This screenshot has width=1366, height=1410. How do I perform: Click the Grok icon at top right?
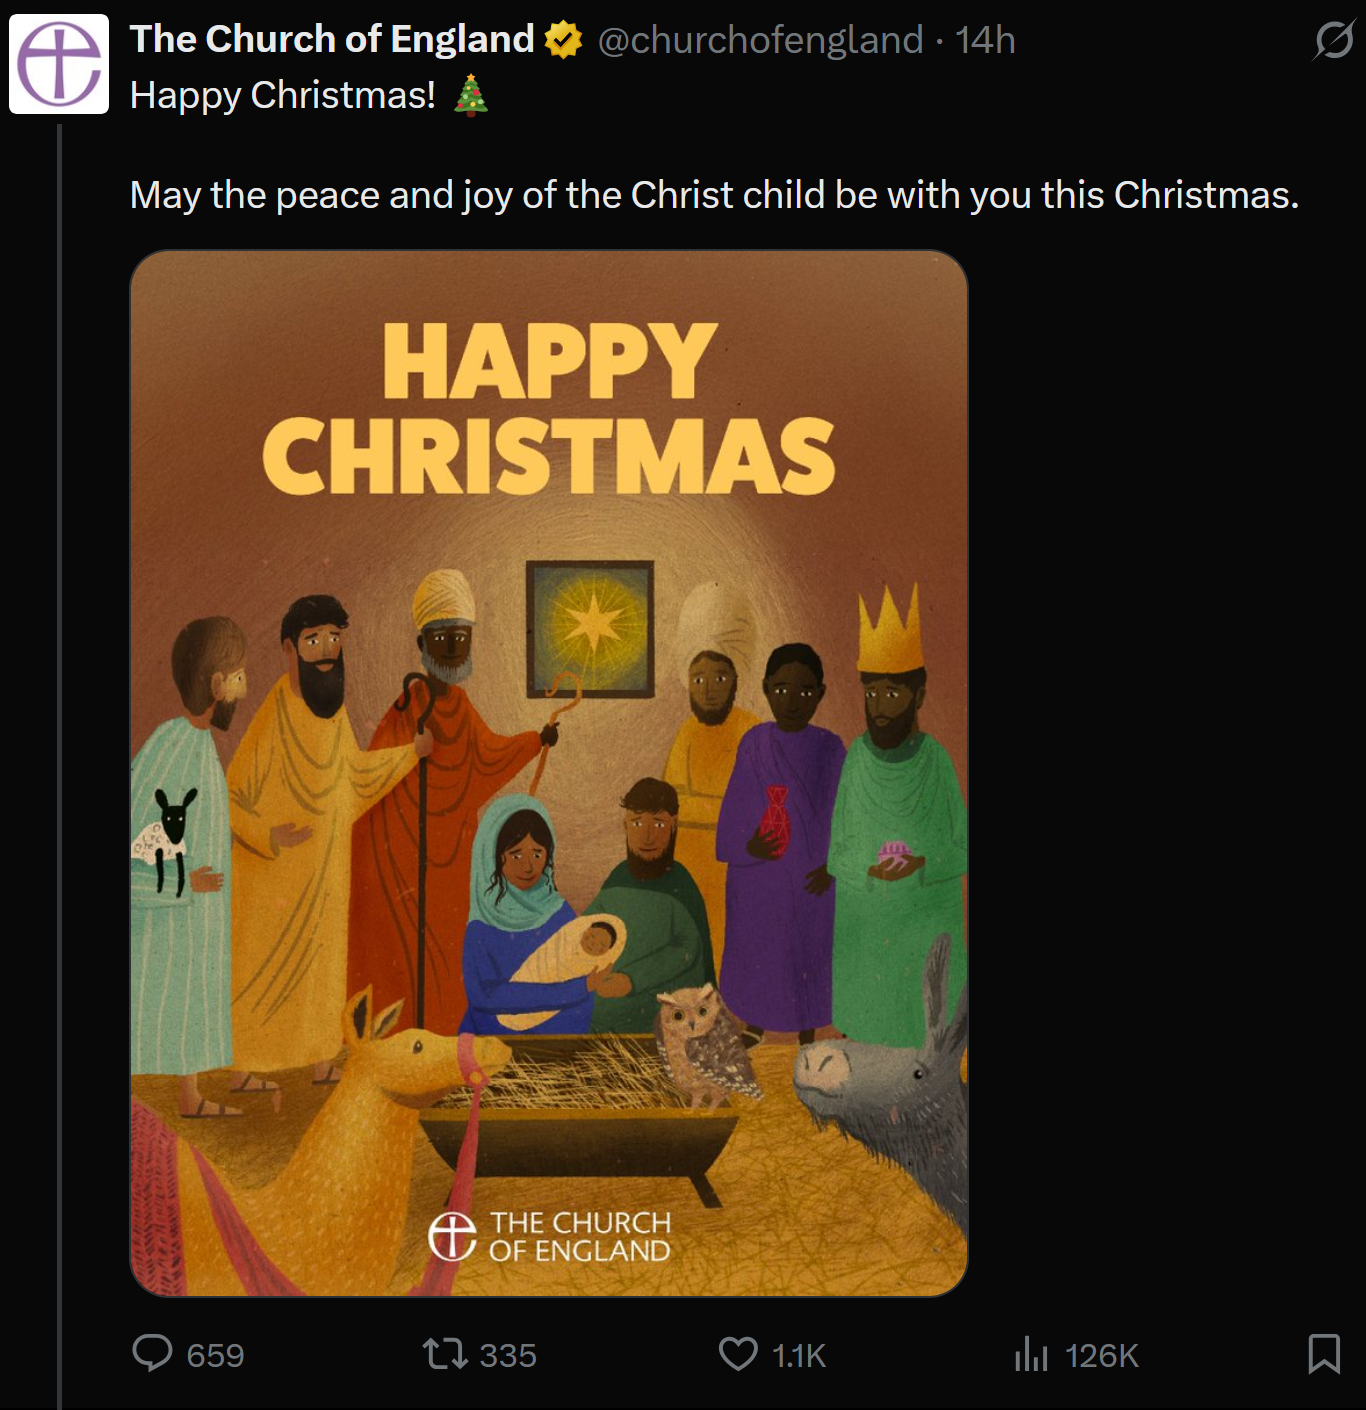point(1333,41)
